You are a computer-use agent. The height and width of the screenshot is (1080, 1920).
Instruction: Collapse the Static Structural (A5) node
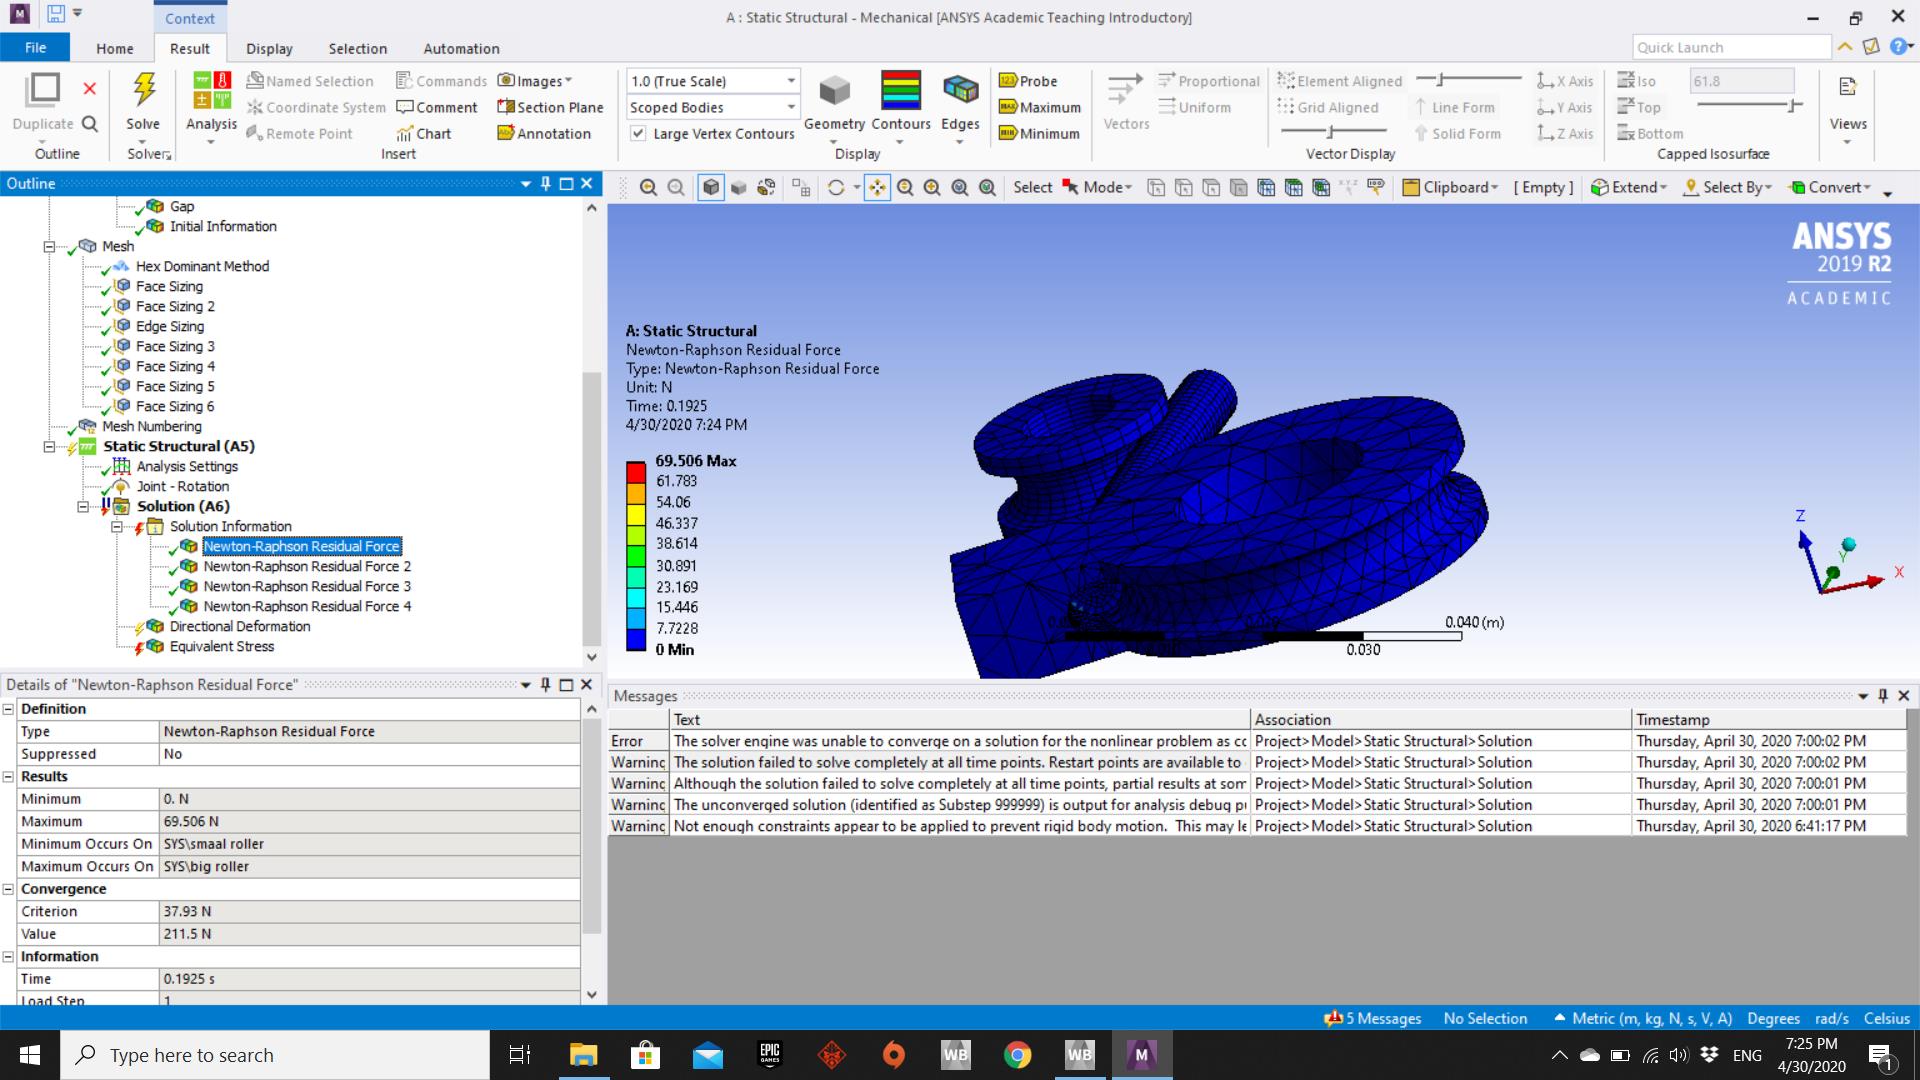tap(49, 447)
